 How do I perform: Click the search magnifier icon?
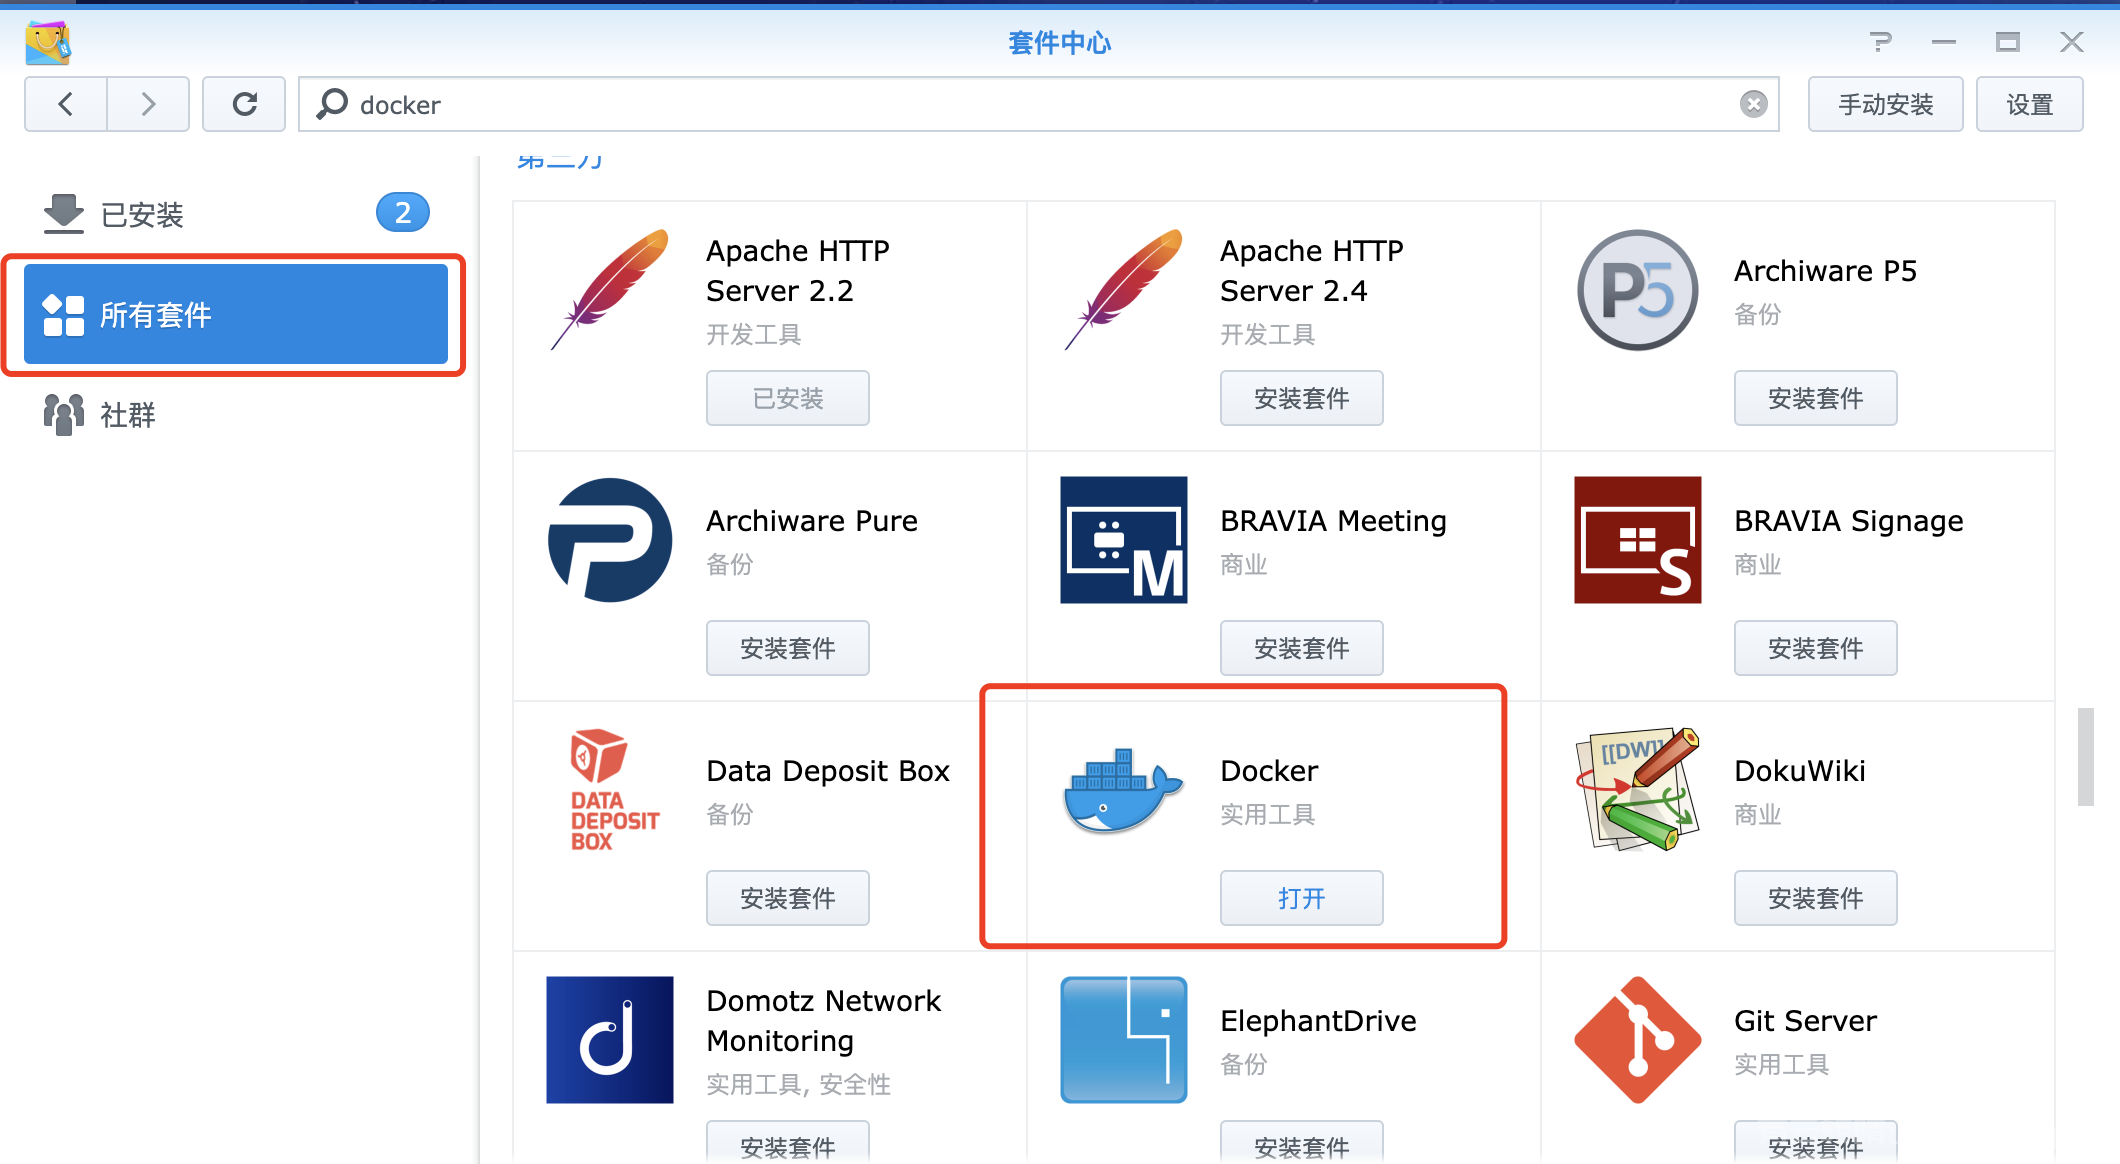point(332,104)
